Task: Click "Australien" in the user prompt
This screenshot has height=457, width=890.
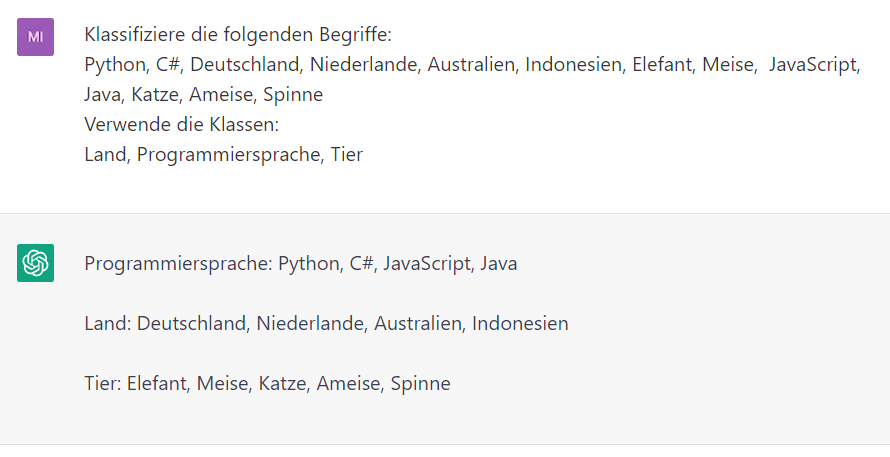Action: coord(471,65)
